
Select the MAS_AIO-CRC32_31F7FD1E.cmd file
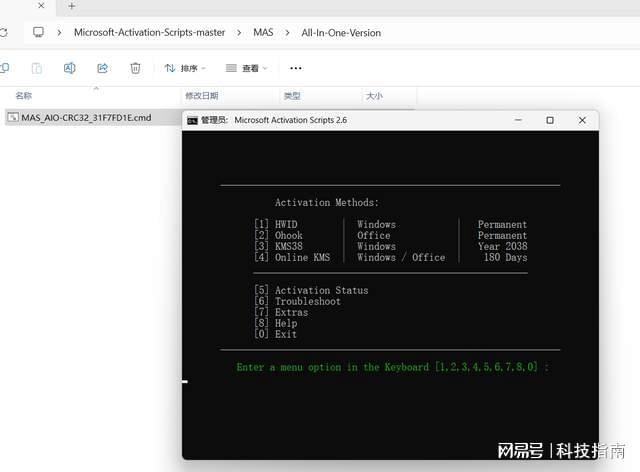click(x=87, y=118)
